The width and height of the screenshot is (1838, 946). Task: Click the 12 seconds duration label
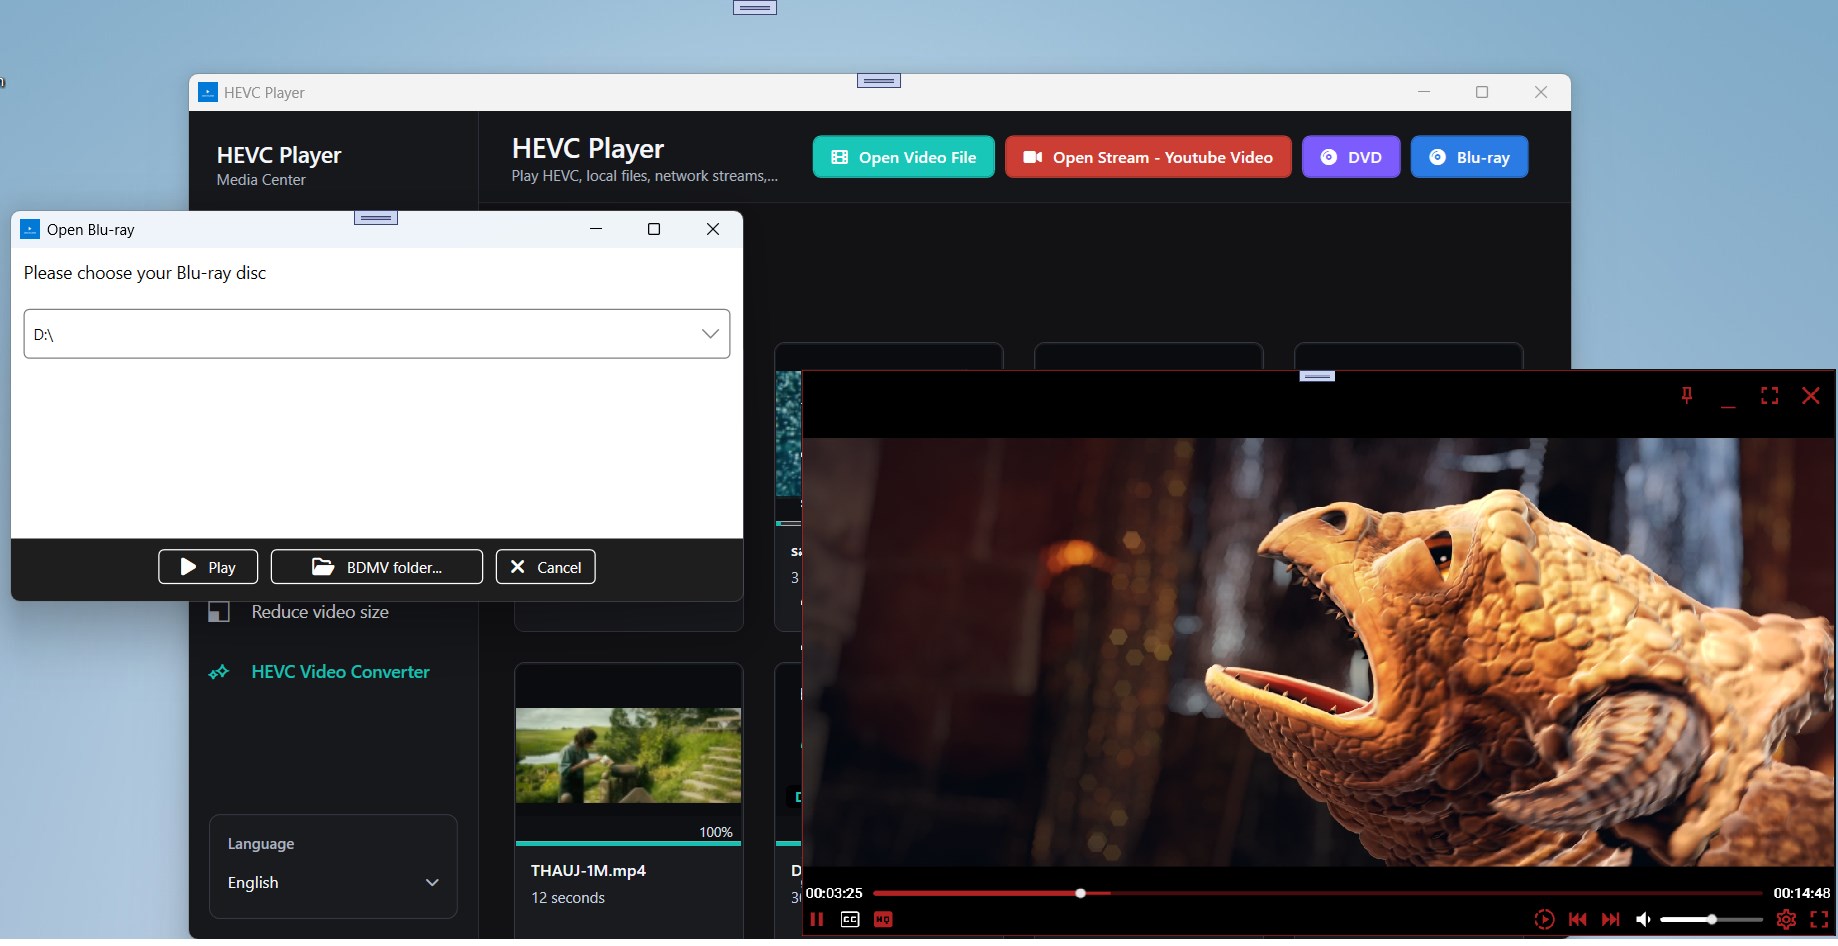coord(568,898)
